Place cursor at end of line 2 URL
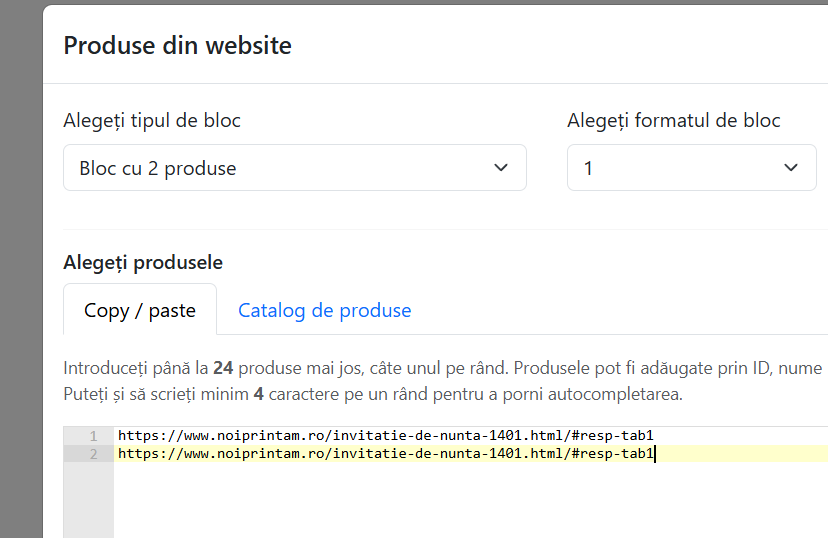 tap(654, 454)
